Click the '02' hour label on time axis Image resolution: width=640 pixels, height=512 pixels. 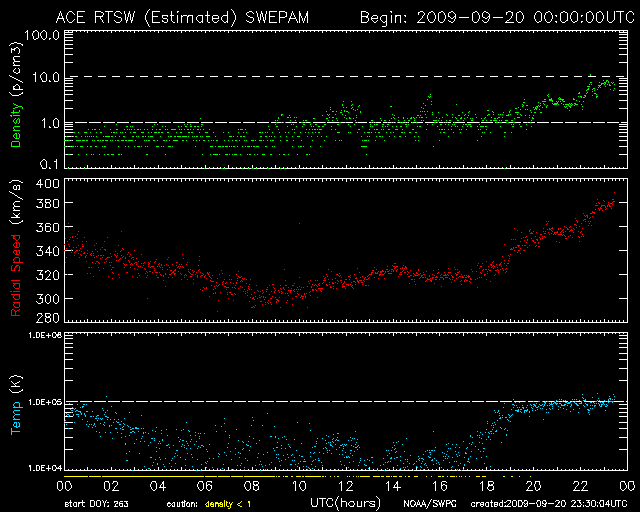(111, 486)
